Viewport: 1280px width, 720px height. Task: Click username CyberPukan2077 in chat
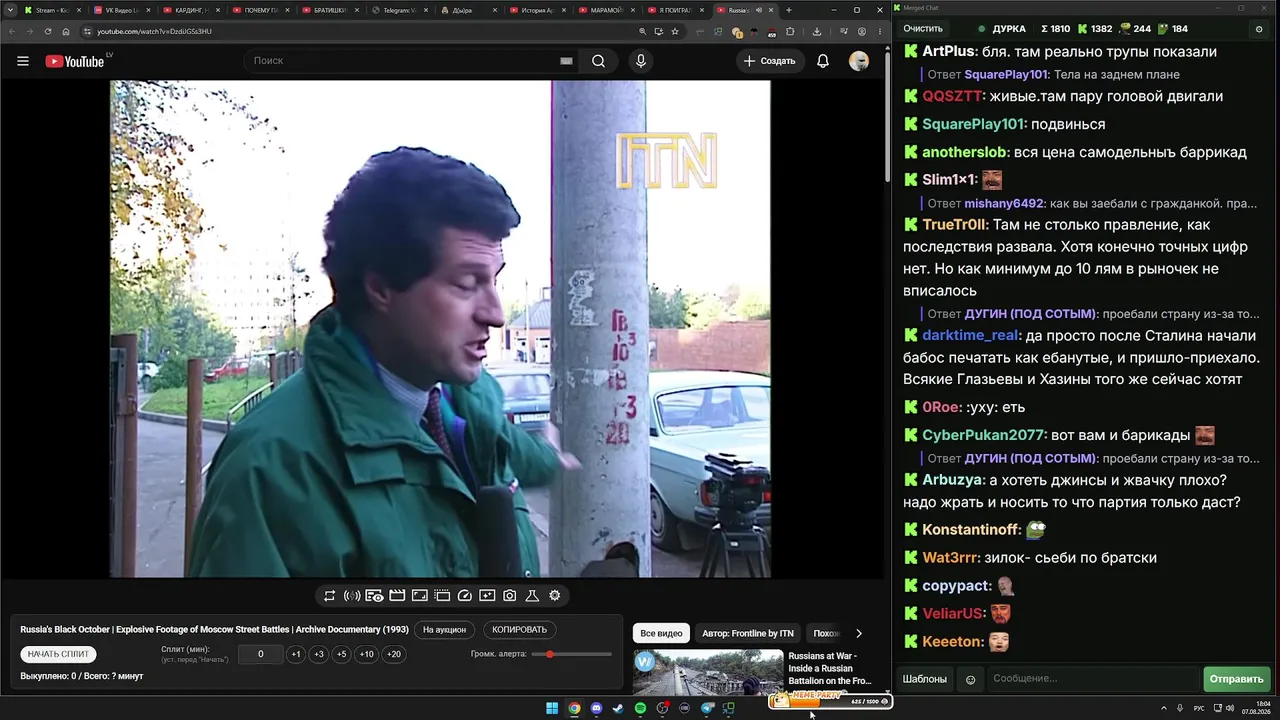[983, 435]
